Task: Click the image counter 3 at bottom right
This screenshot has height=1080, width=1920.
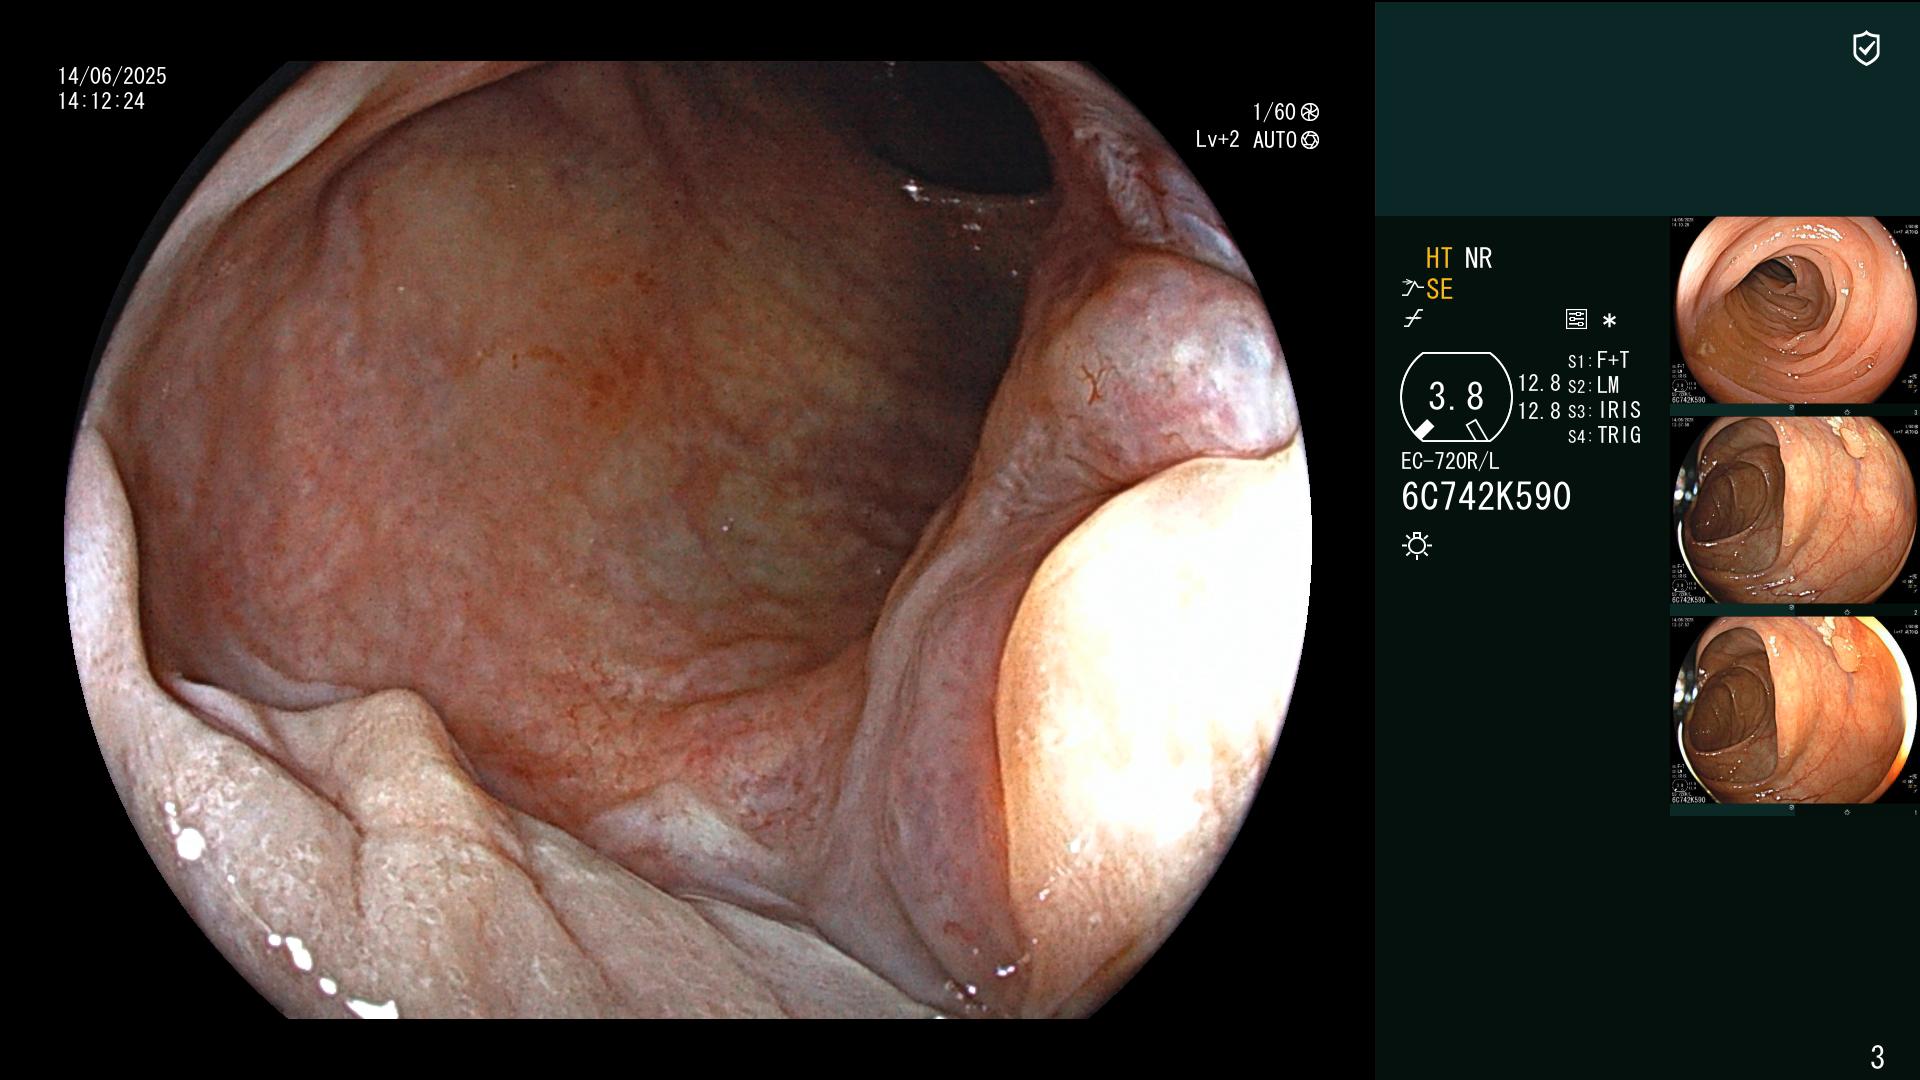Action: point(1877,1056)
